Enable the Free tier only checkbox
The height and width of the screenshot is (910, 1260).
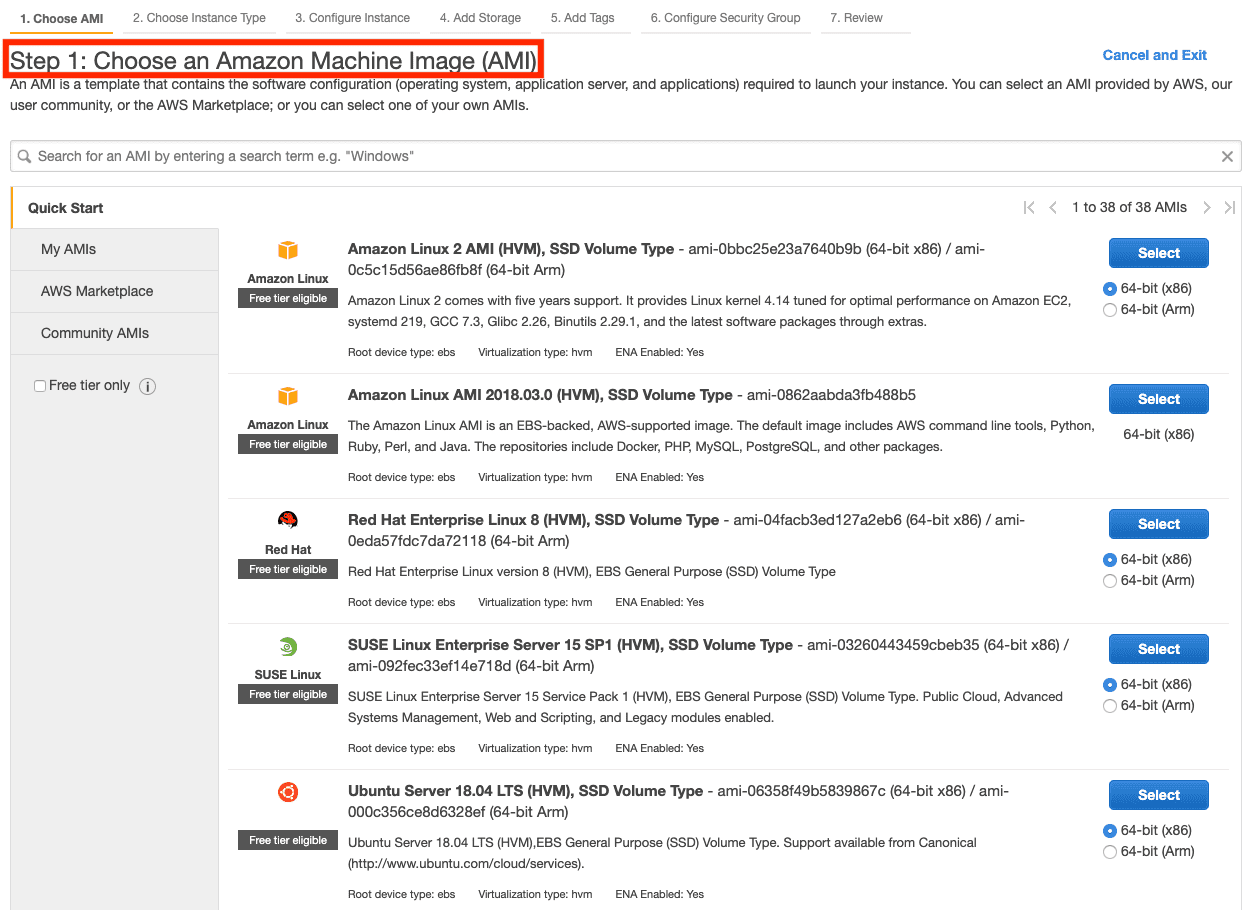tap(40, 386)
